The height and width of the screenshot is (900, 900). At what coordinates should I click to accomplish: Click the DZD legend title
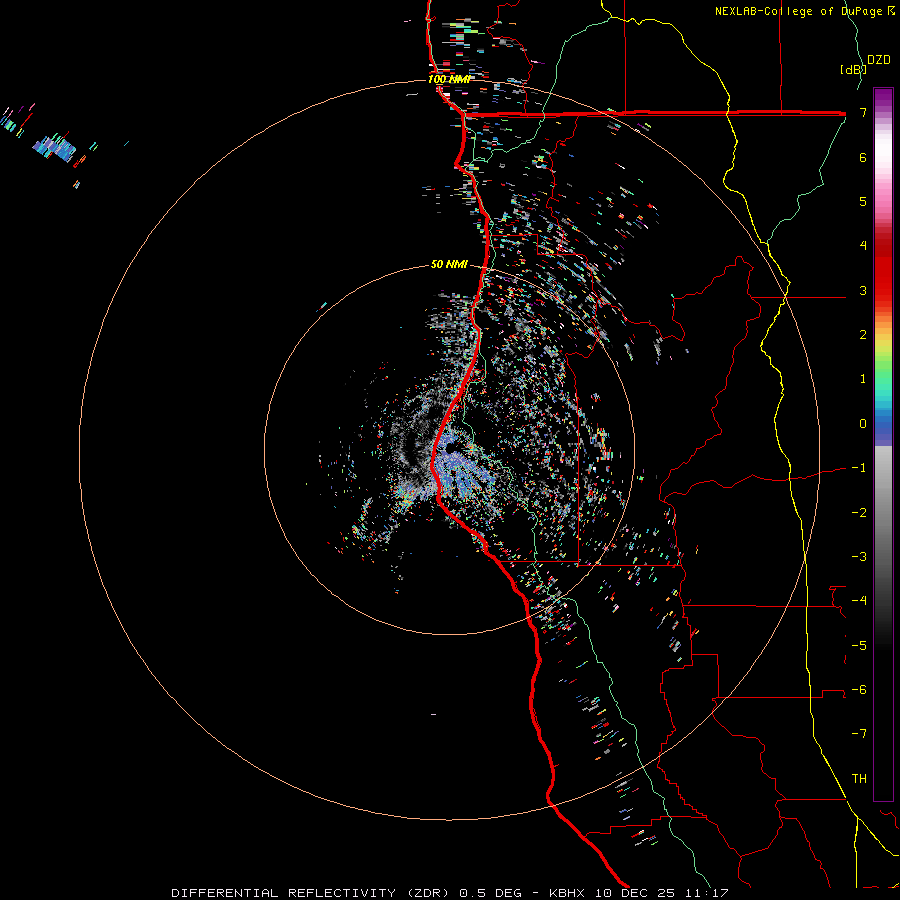coord(879,60)
